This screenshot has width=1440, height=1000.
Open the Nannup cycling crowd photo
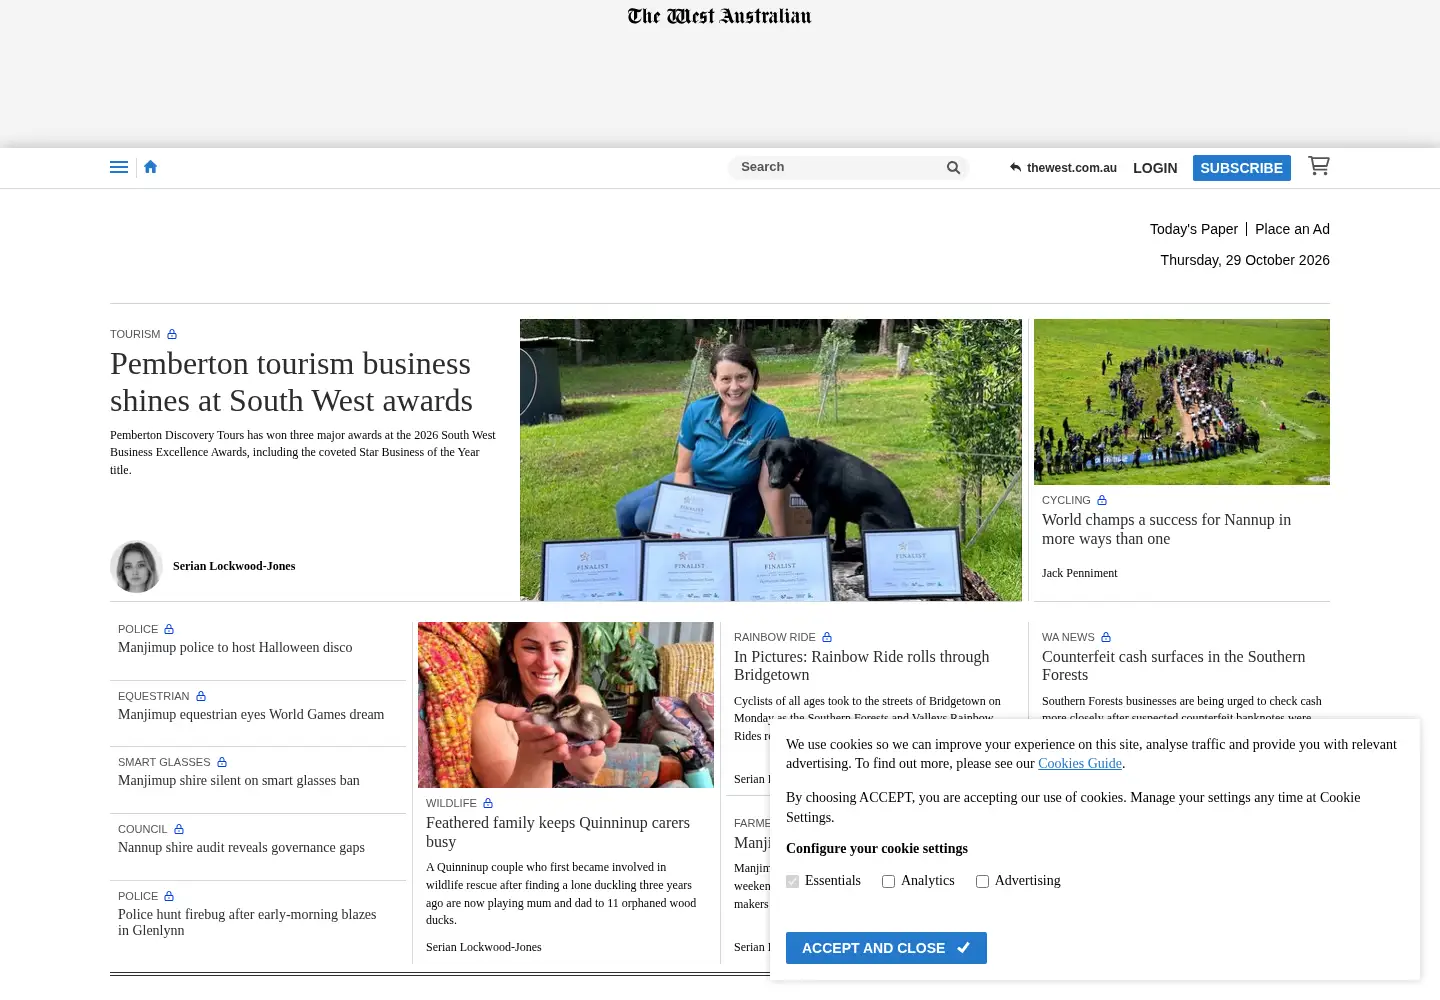(1182, 402)
